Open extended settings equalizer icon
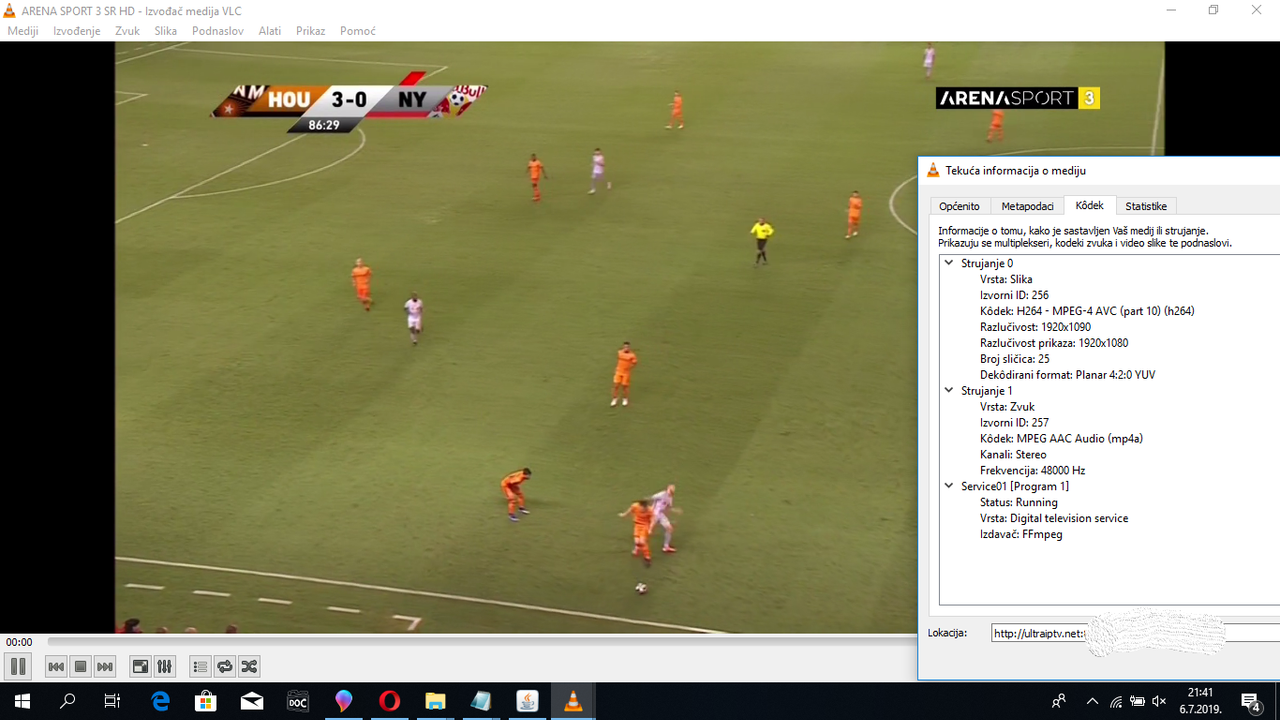Screen dimensions: 1280x720 coord(165,667)
